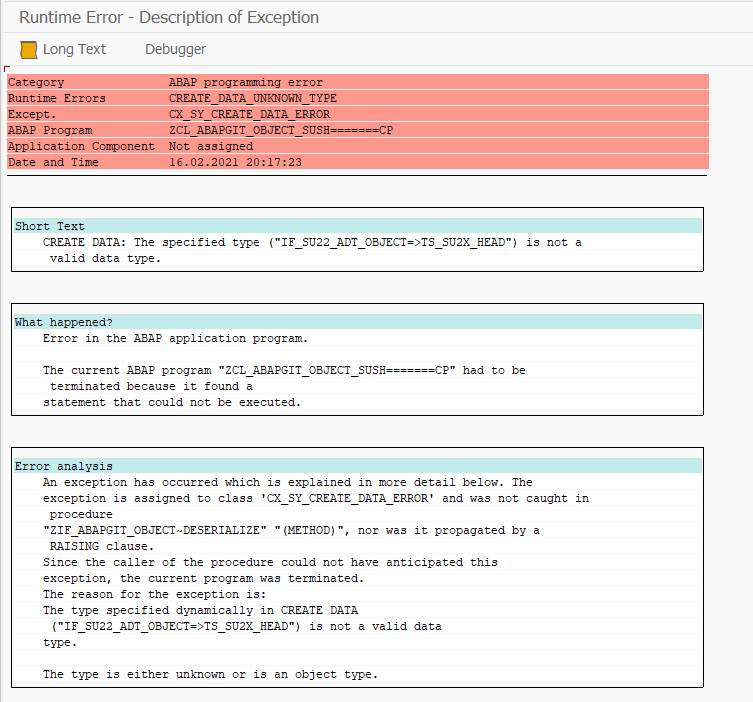
Task: Select the lone 'type.' line in Error analysis
Action: click(60, 642)
